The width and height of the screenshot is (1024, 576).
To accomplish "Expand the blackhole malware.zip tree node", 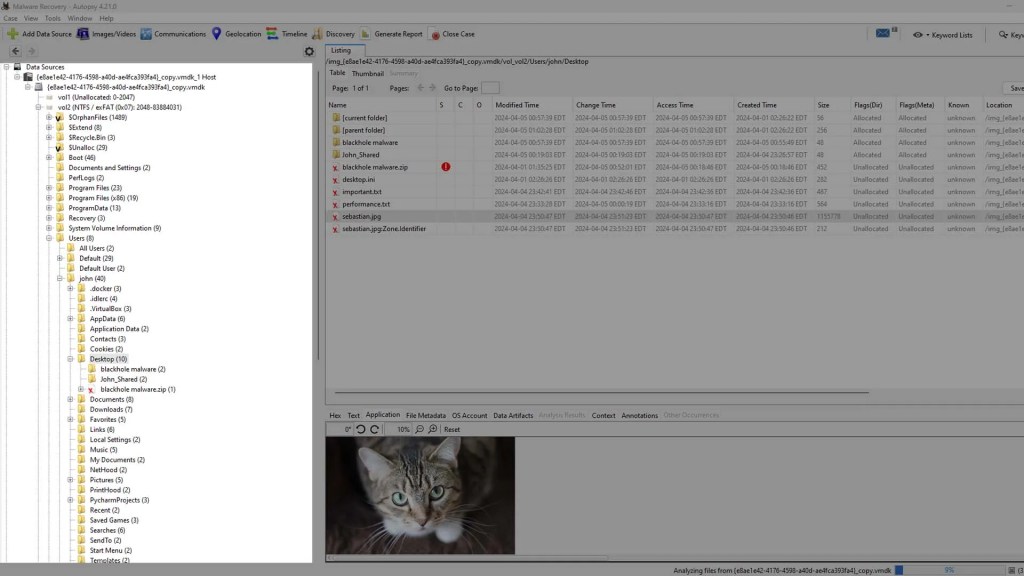I will 81,389.
